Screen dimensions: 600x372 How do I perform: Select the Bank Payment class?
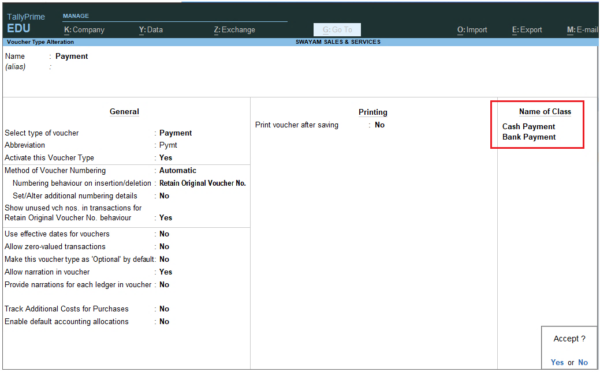click(x=529, y=137)
